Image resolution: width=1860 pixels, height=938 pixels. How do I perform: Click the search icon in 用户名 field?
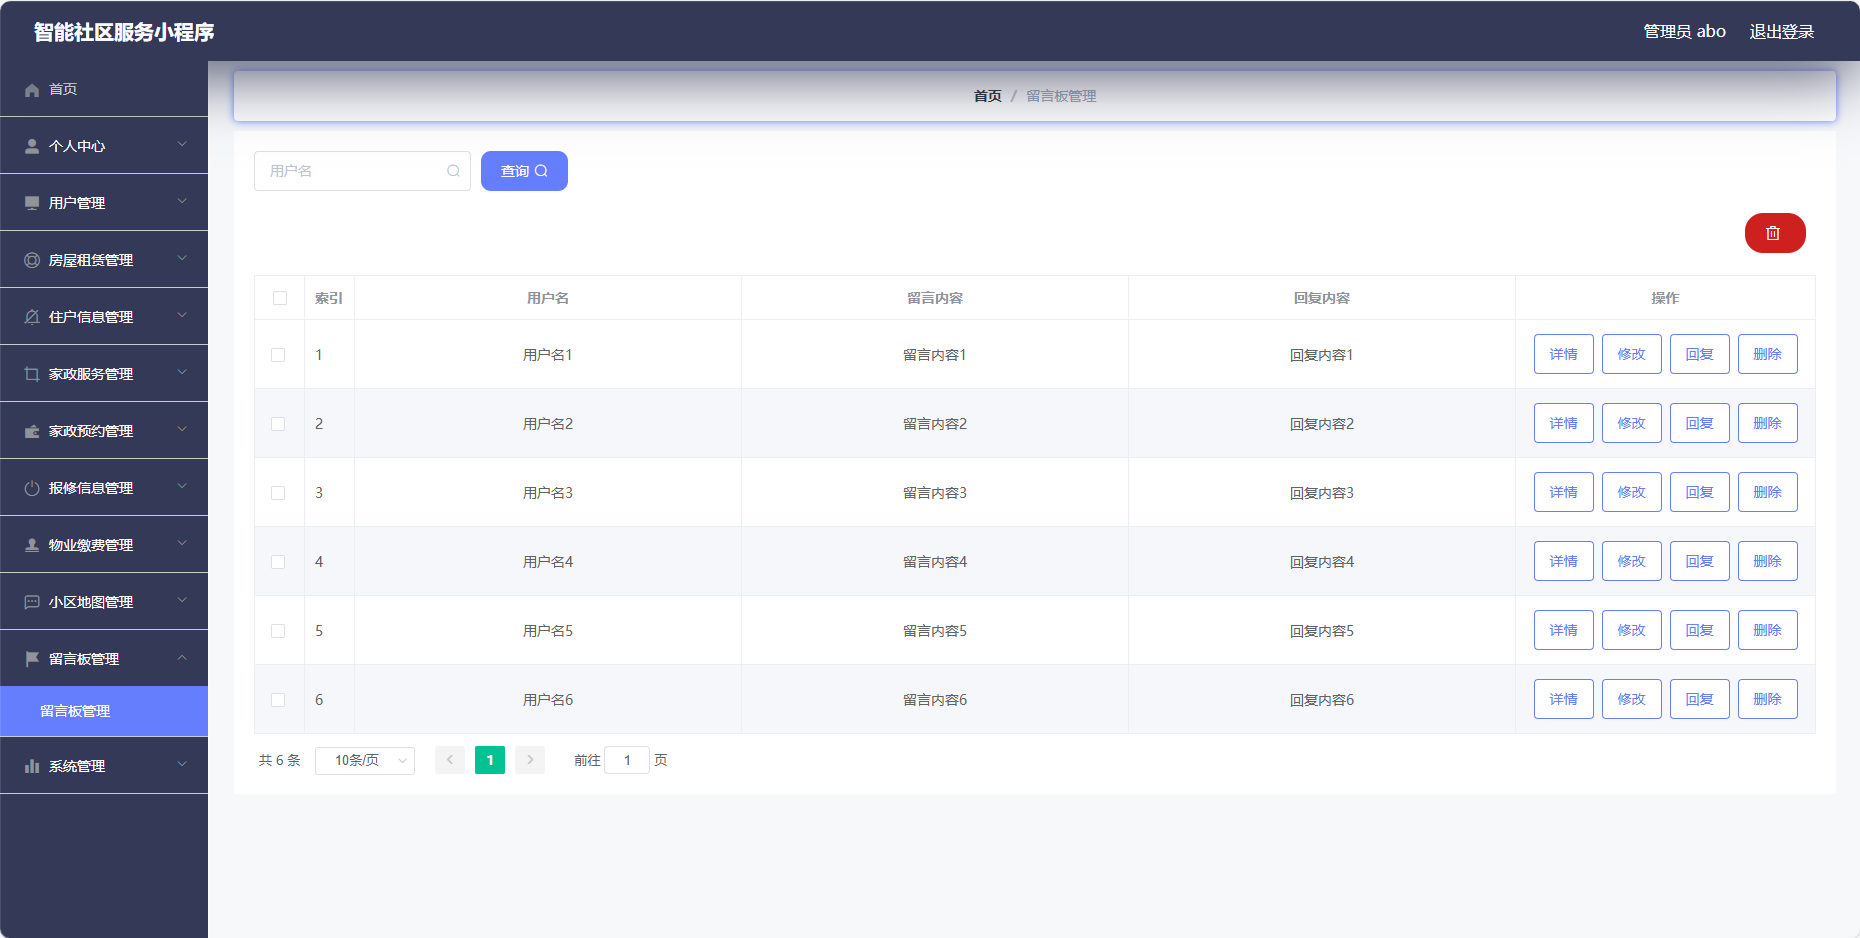(453, 171)
